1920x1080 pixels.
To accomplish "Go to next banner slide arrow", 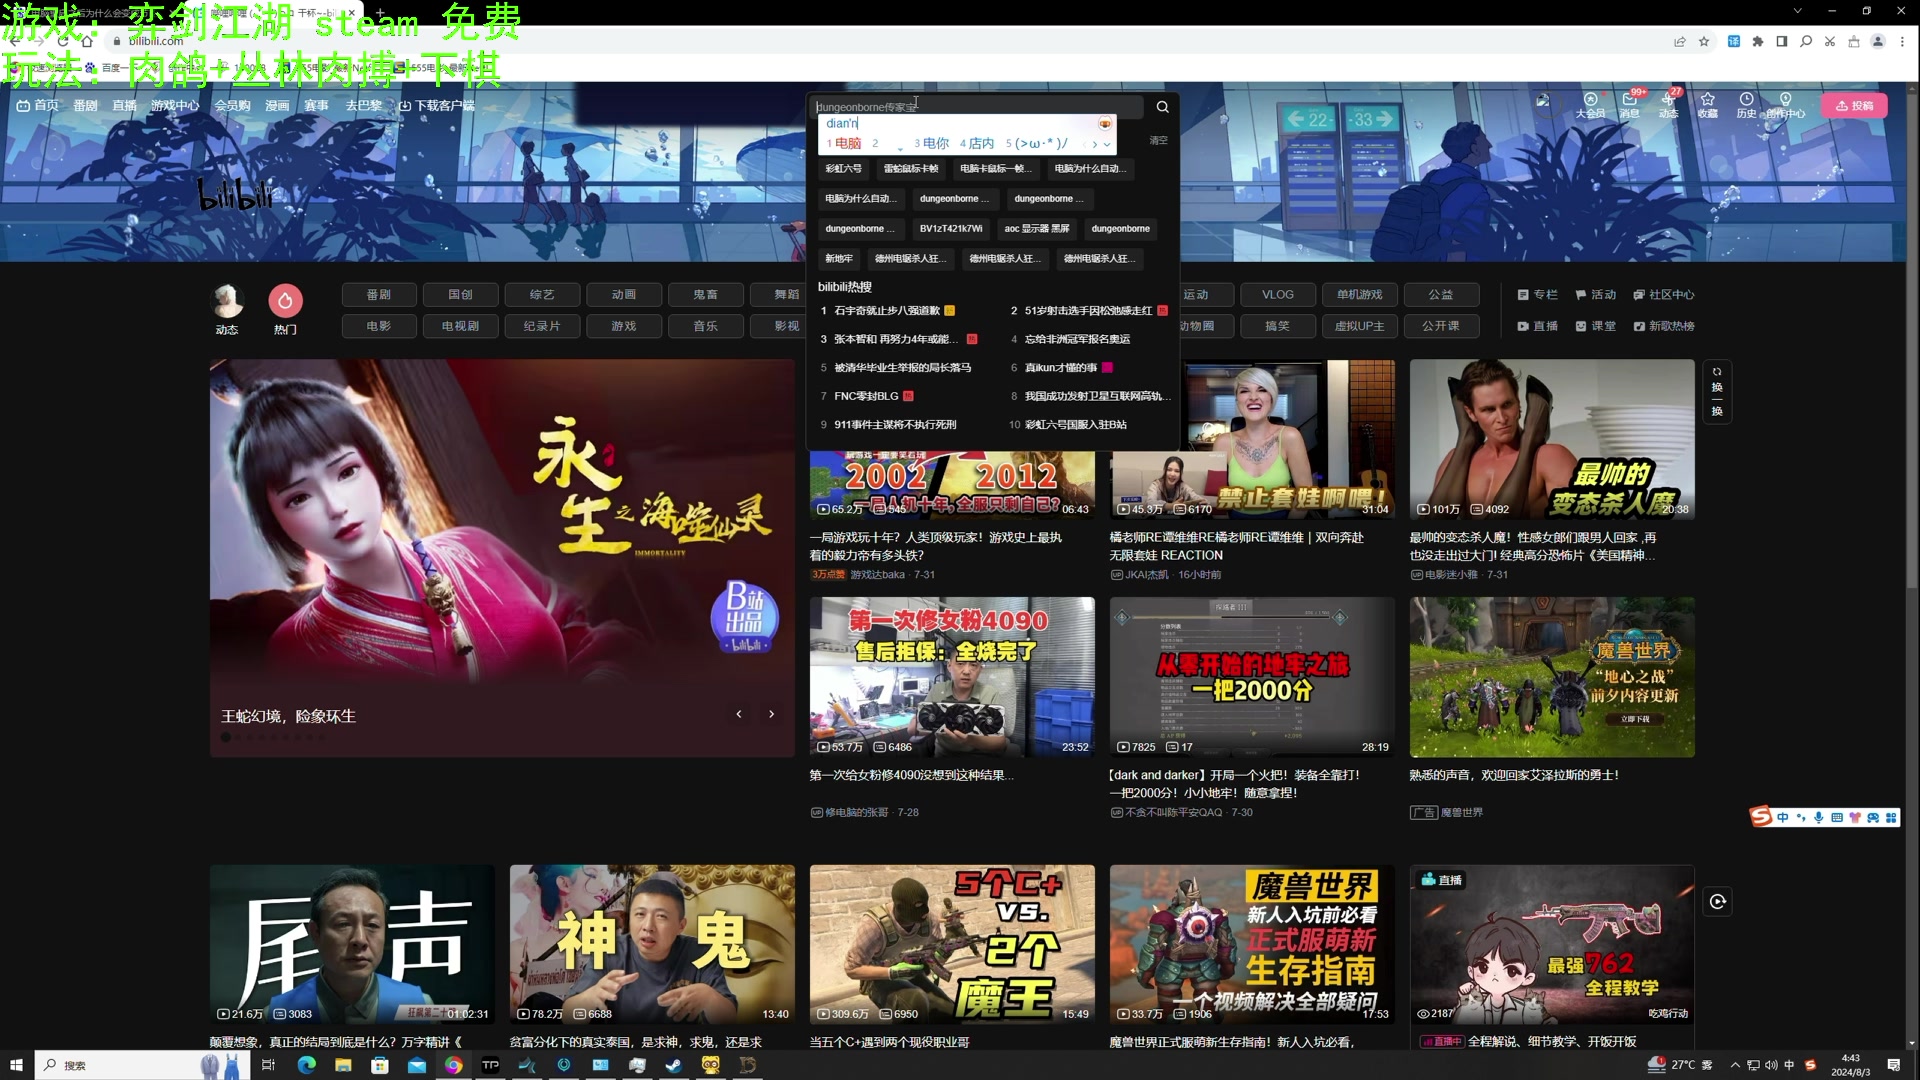I will (x=771, y=714).
